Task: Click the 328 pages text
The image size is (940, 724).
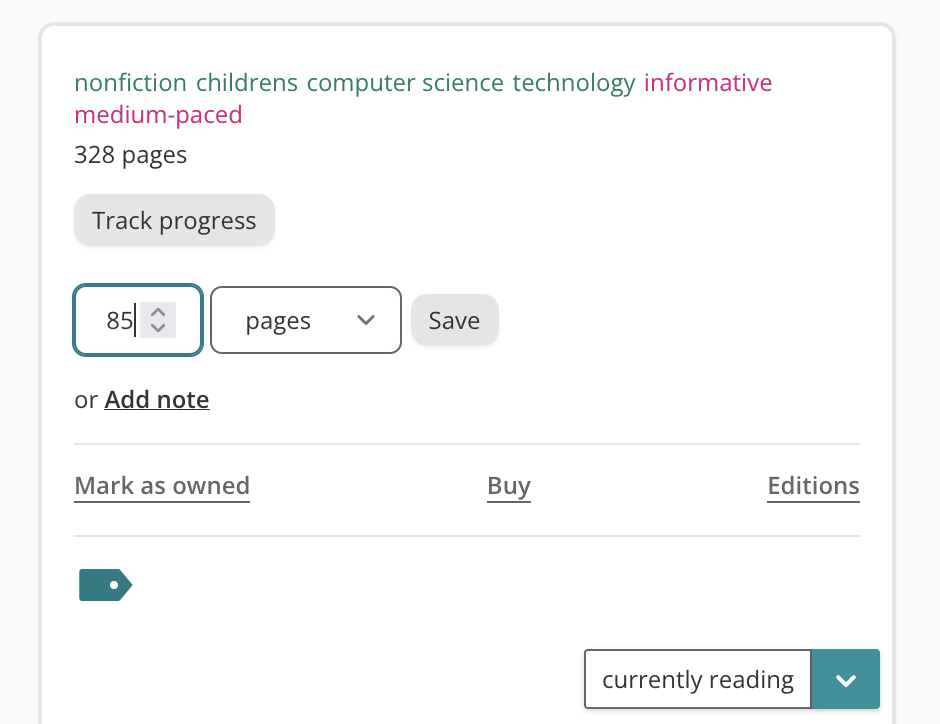Action: (x=131, y=155)
